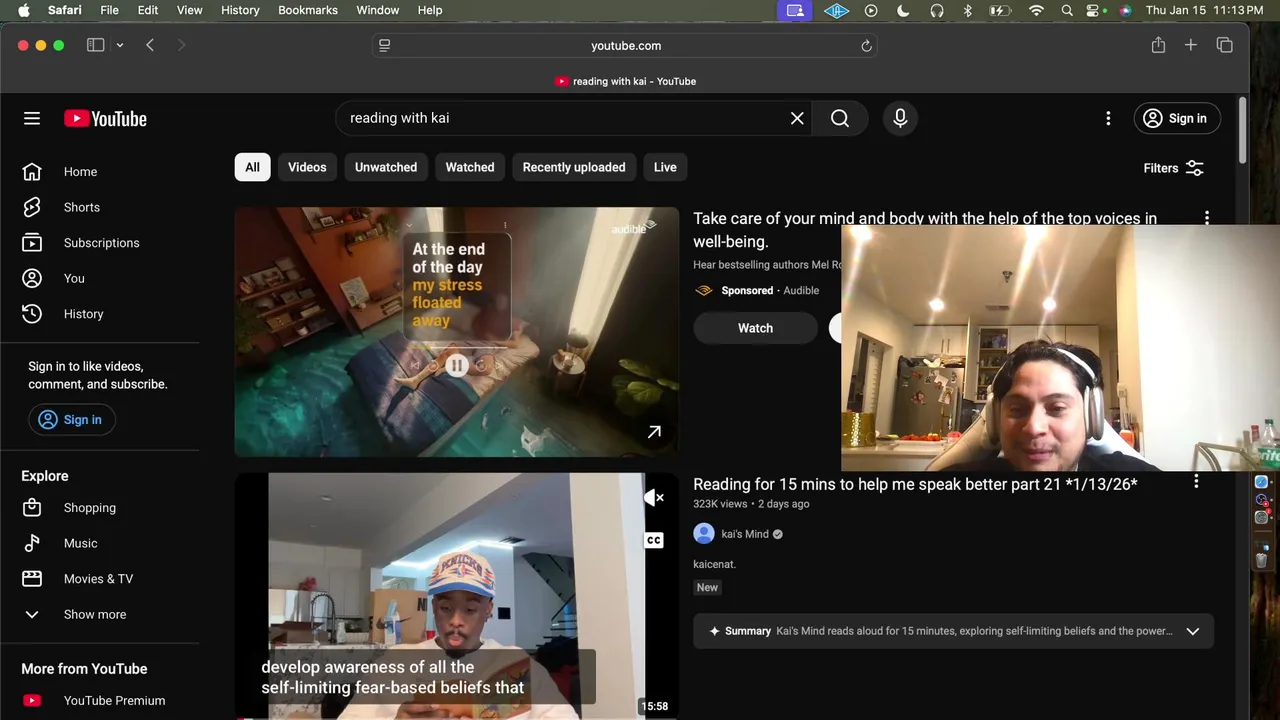
Task: Toggle closed captions on video preview
Action: pyautogui.click(x=654, y=540)
